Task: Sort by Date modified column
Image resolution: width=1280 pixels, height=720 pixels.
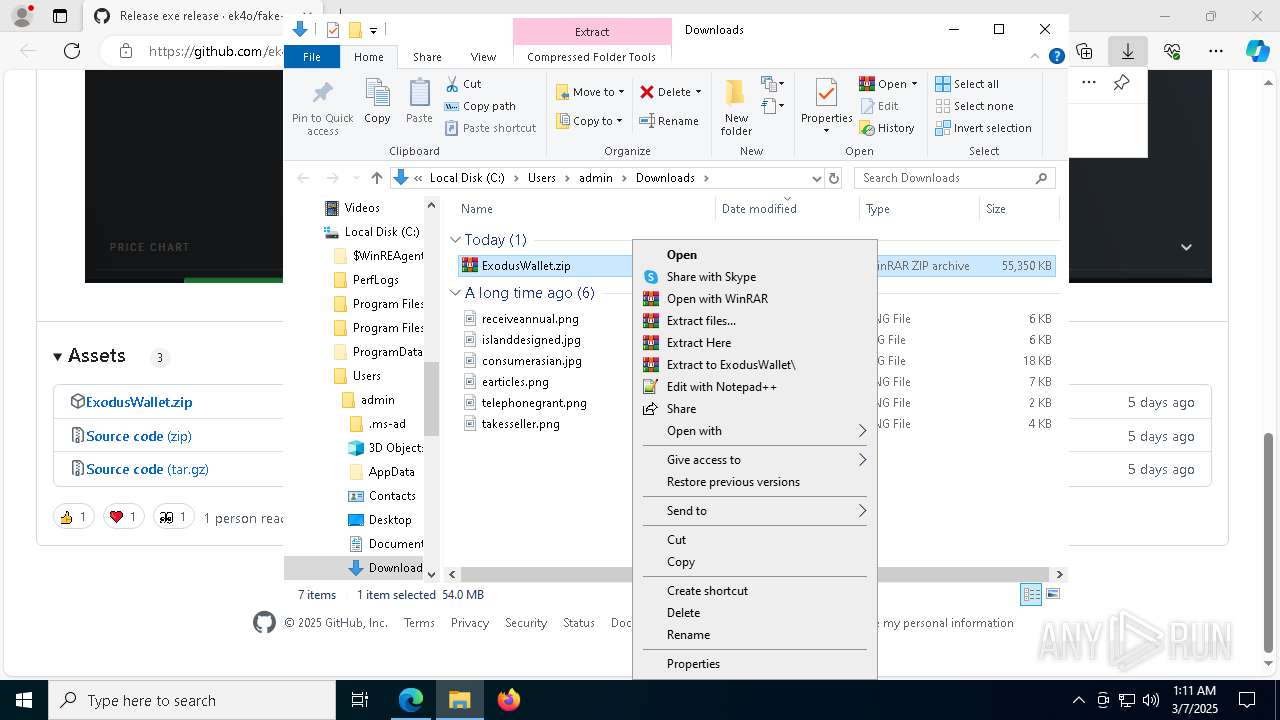Action: coord(787,209)
